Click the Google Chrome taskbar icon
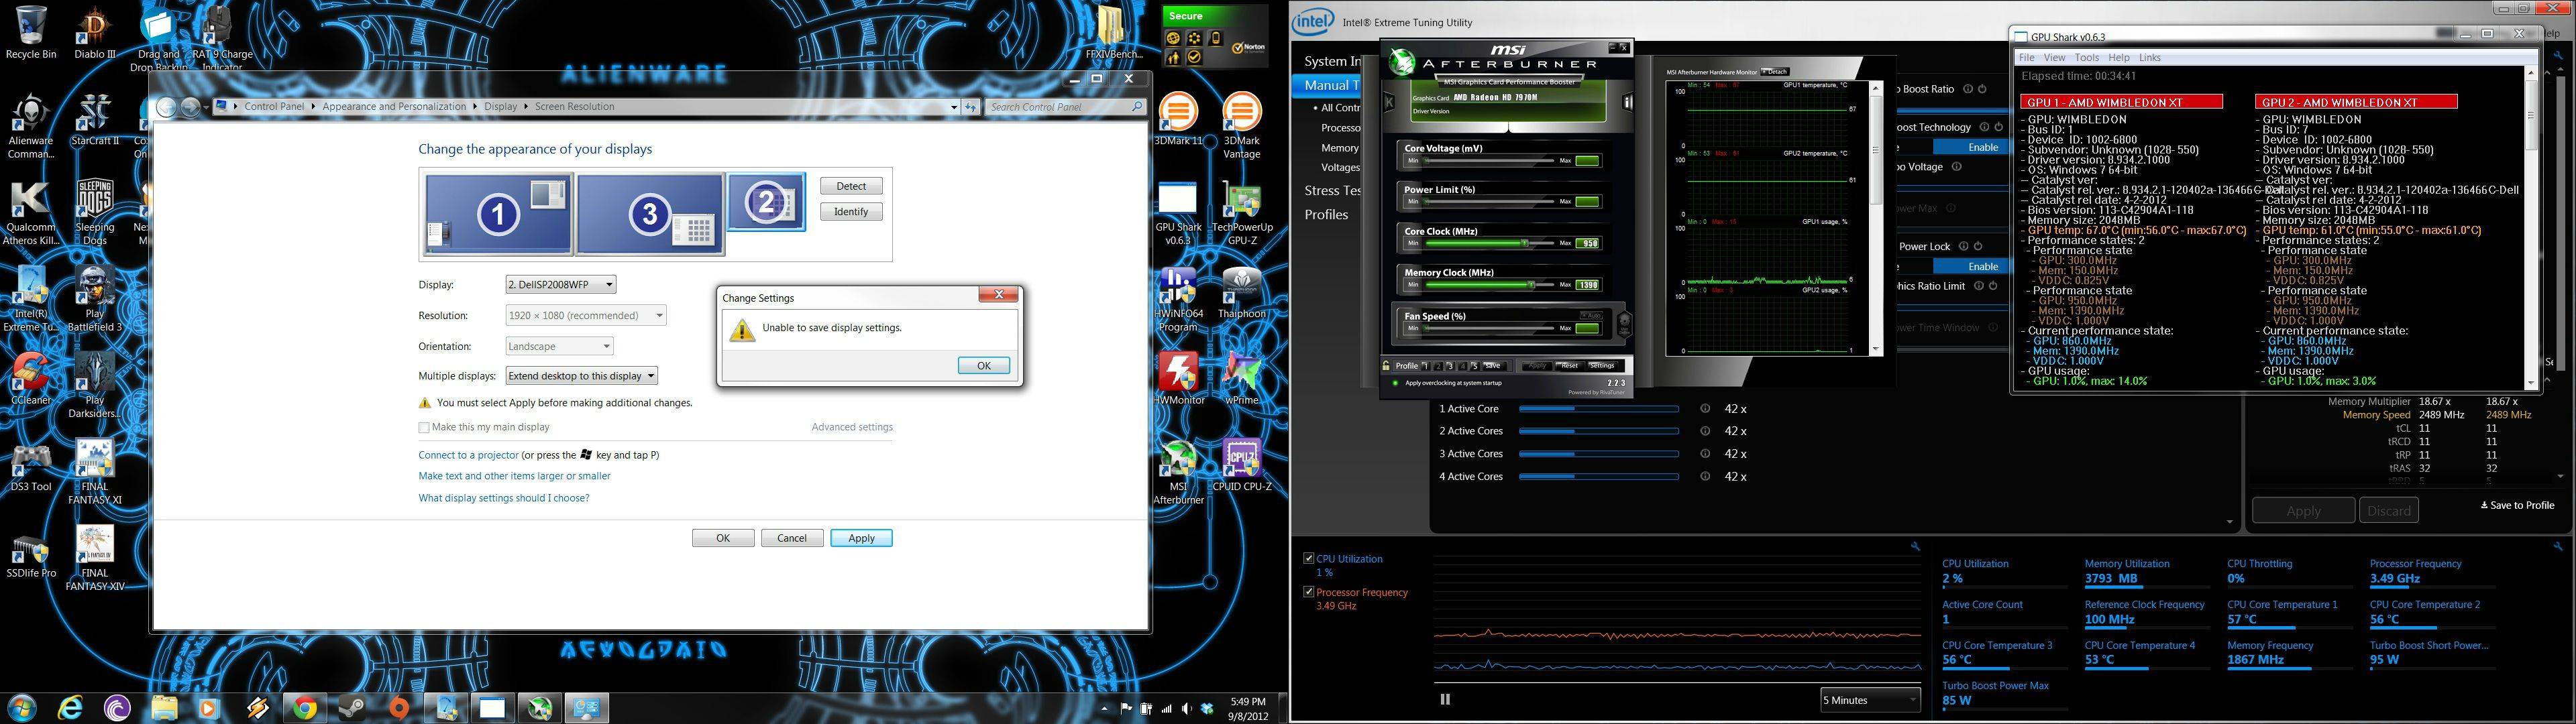This screenshot has height=724, width=2576. pyautogui.click(x=304, y=708)
